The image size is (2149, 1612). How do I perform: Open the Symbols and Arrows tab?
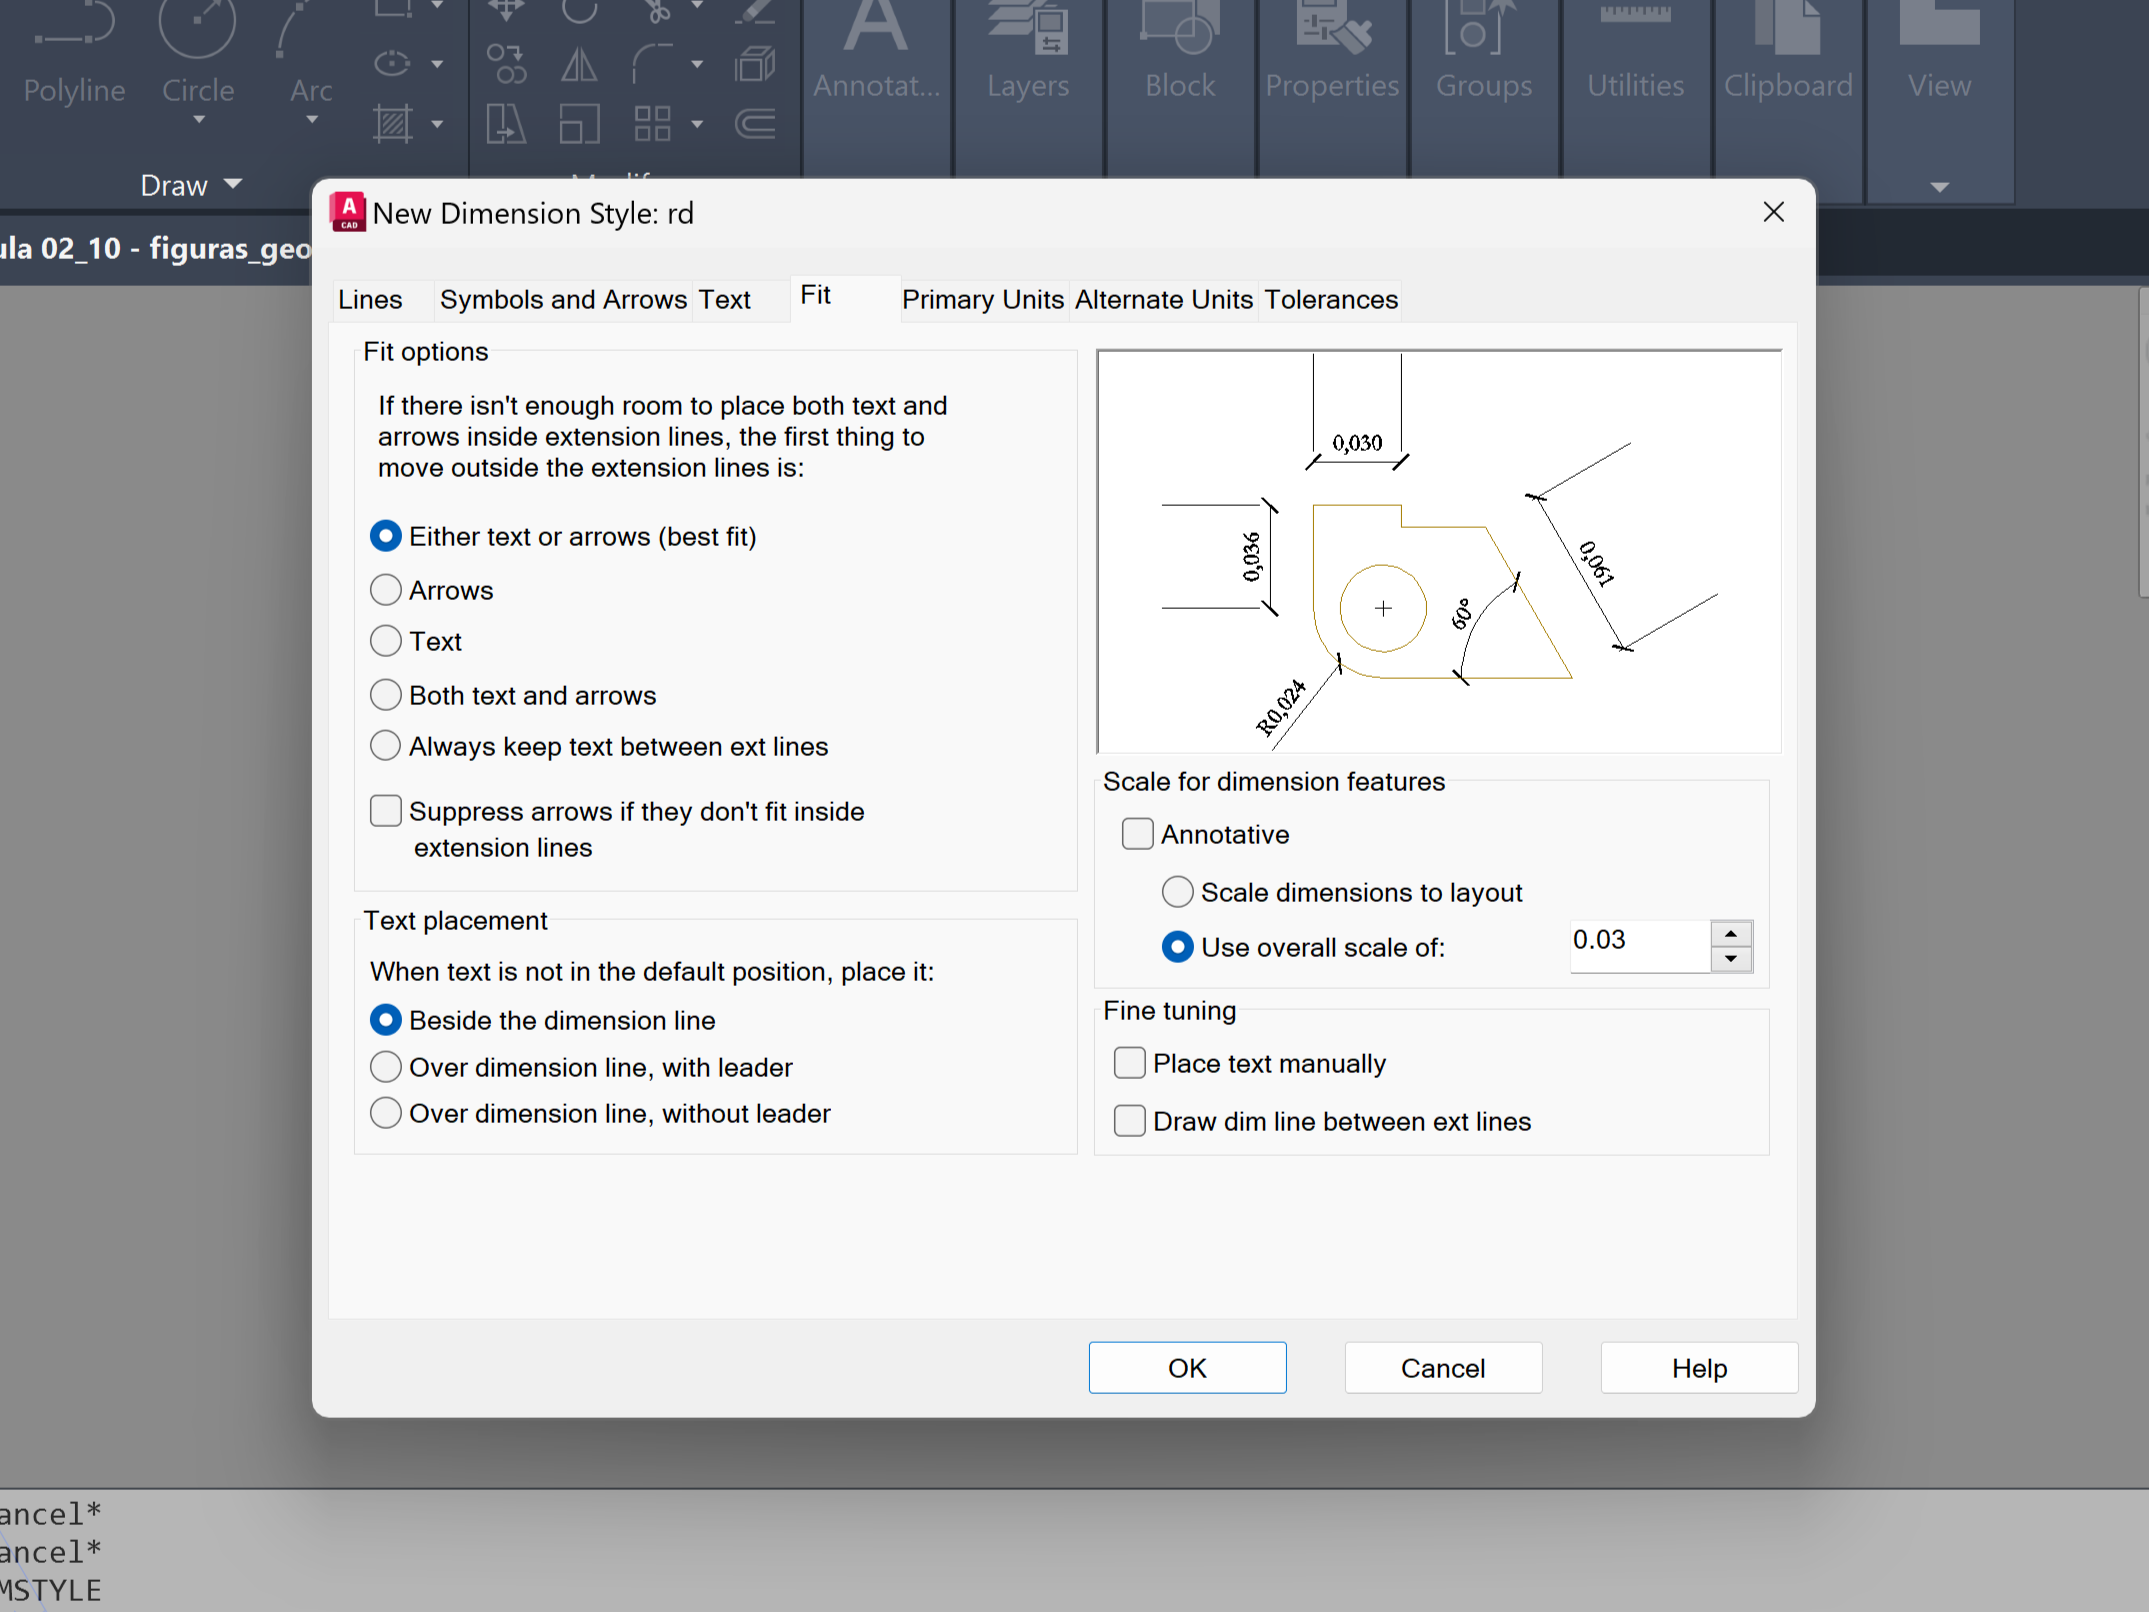(563, 299)
